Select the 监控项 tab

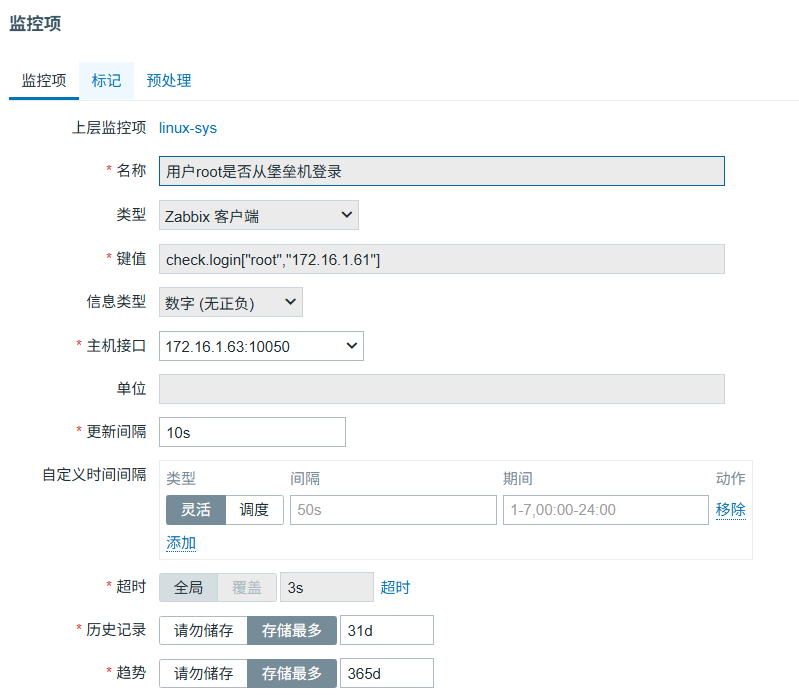[x=44, y=81]
